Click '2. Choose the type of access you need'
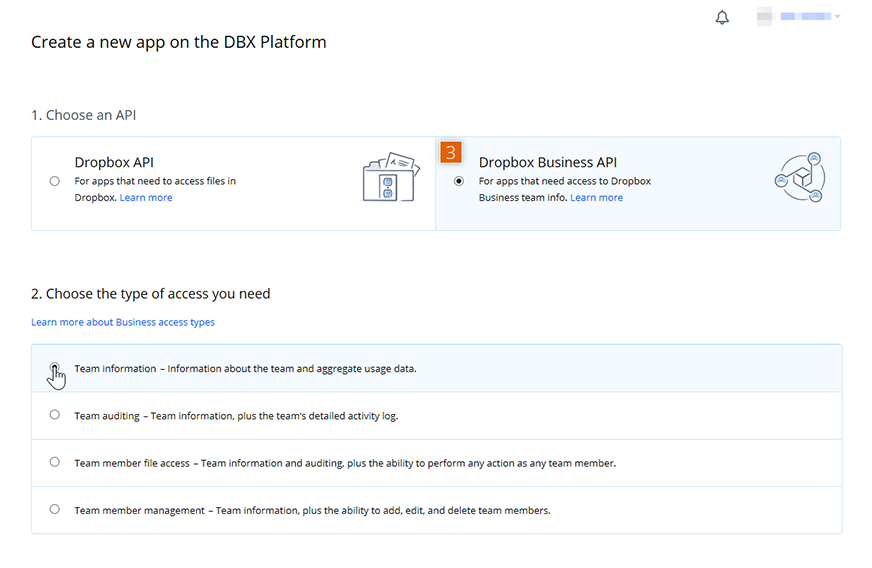Screen dimensions: 872x568 click(x=151, y=294)
